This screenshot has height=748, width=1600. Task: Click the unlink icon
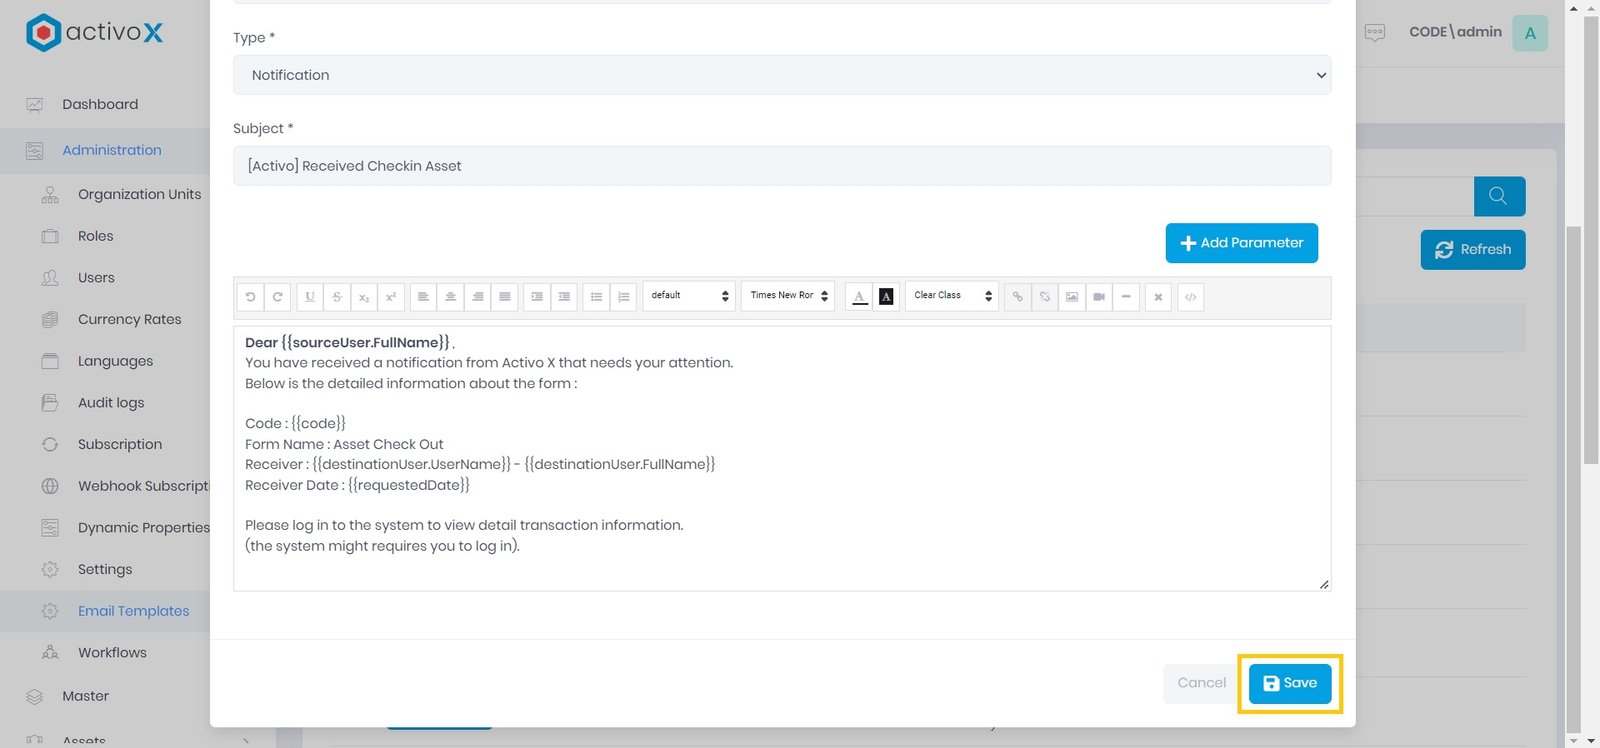(x=1044, y=297)
